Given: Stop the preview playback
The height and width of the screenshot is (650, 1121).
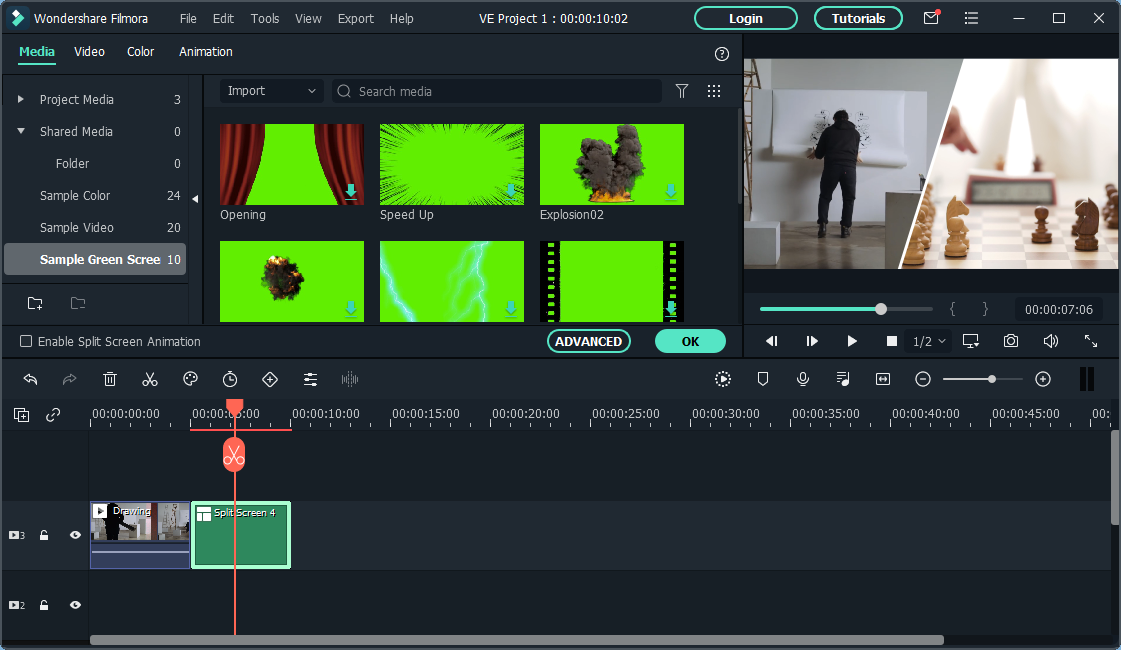Looking at the screenshot, I should [x=892, y=341].
